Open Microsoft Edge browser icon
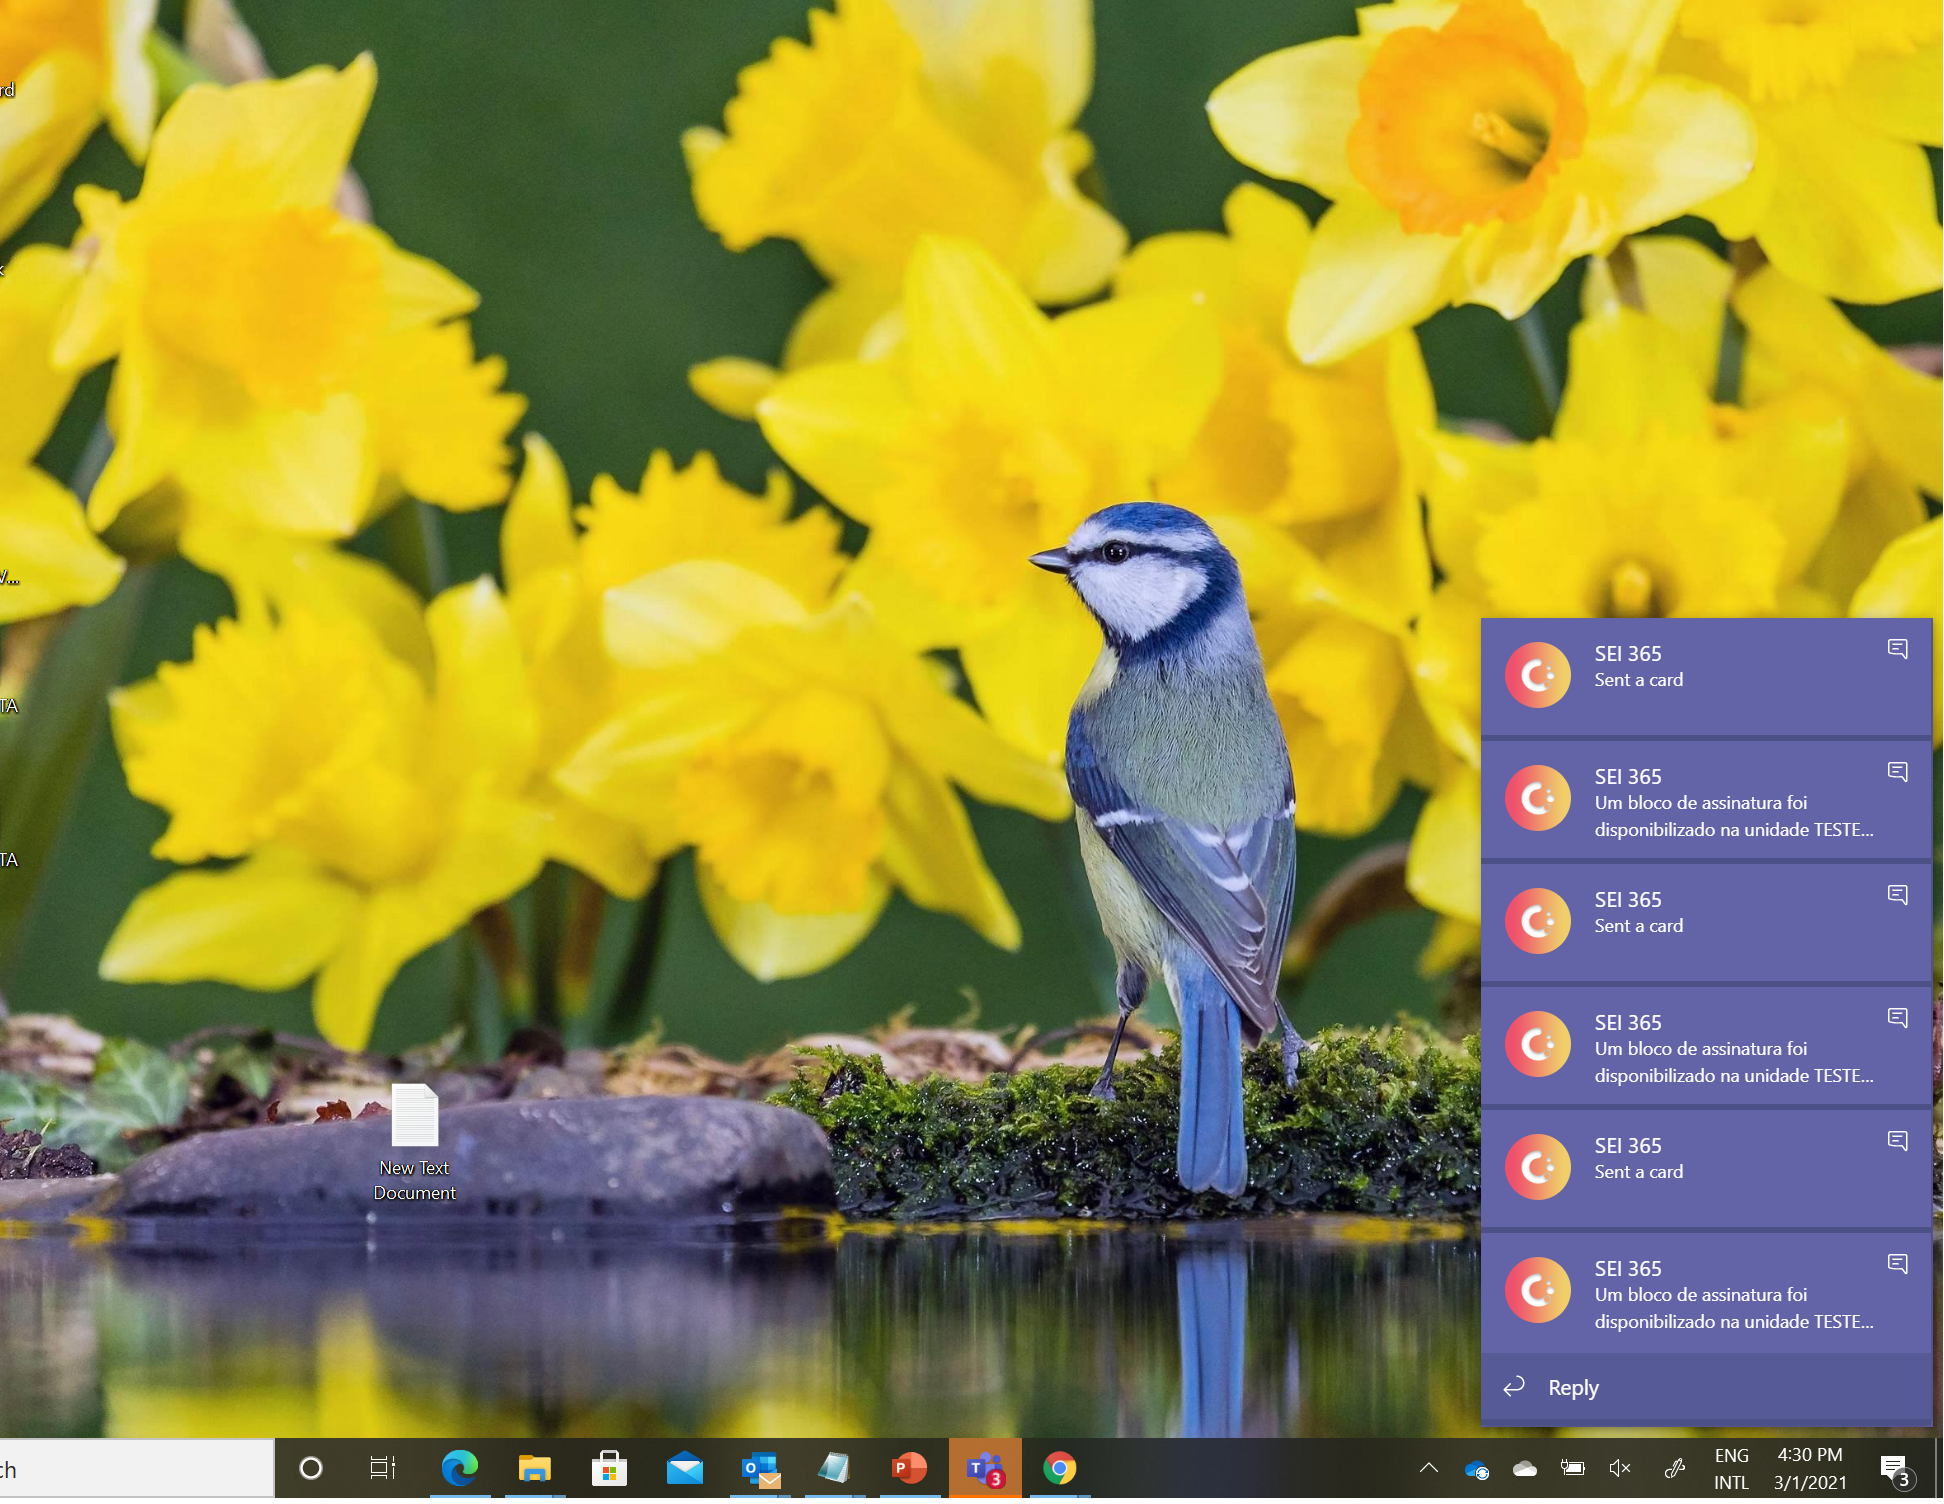Screen dimensions: 1944x1504 tap(459, 1468)
